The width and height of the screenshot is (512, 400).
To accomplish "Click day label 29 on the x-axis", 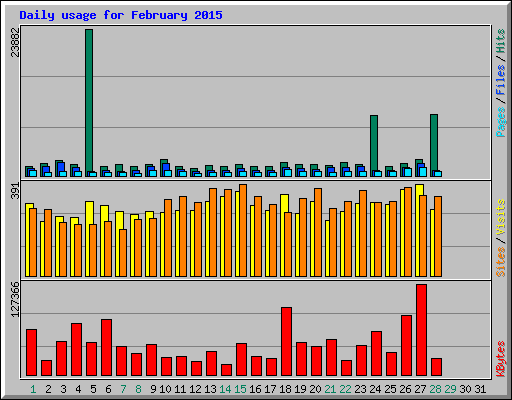I will point(450,389).
